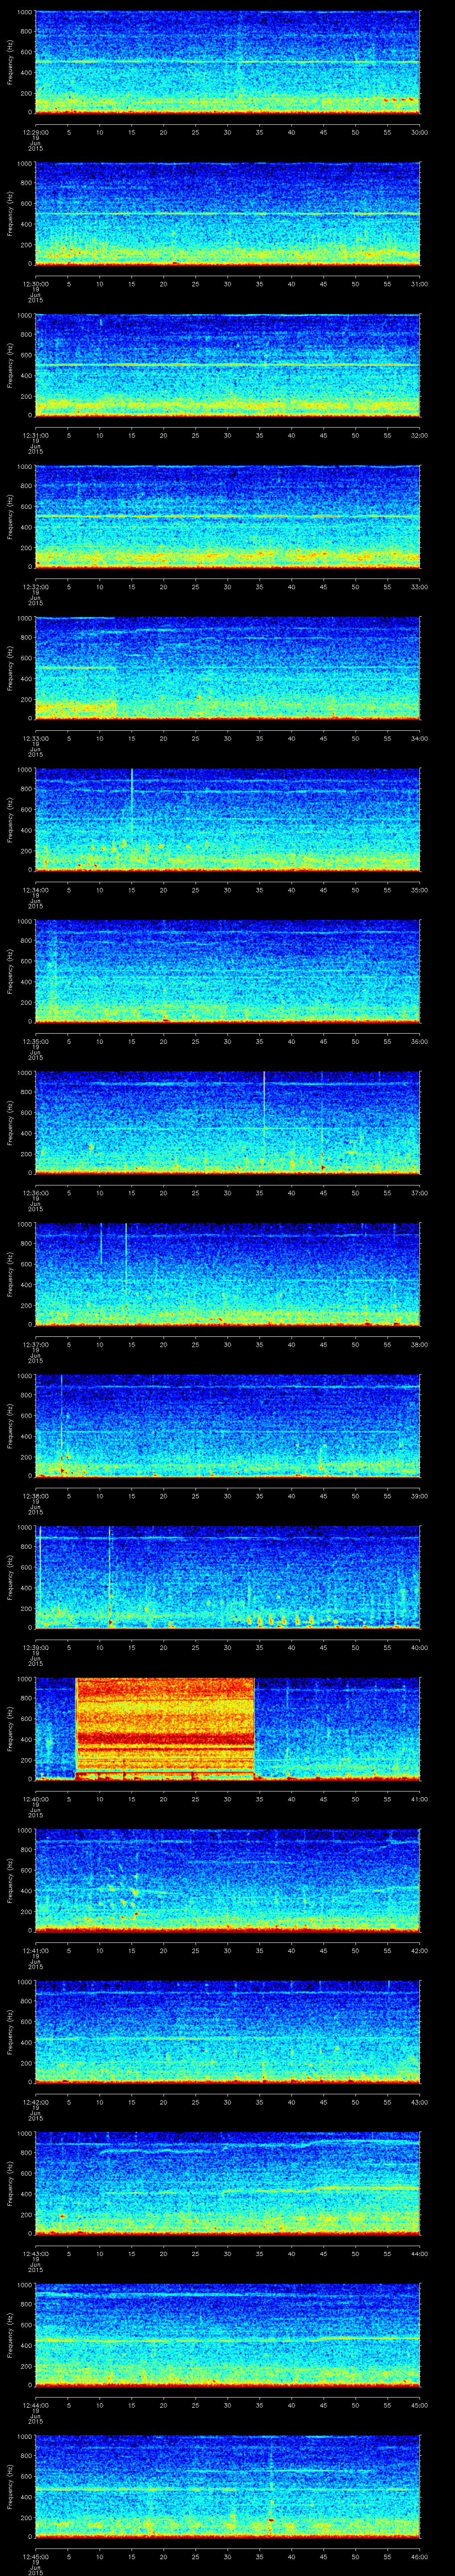Click the '46:00' end label under the last panel

click(419, 2556)
